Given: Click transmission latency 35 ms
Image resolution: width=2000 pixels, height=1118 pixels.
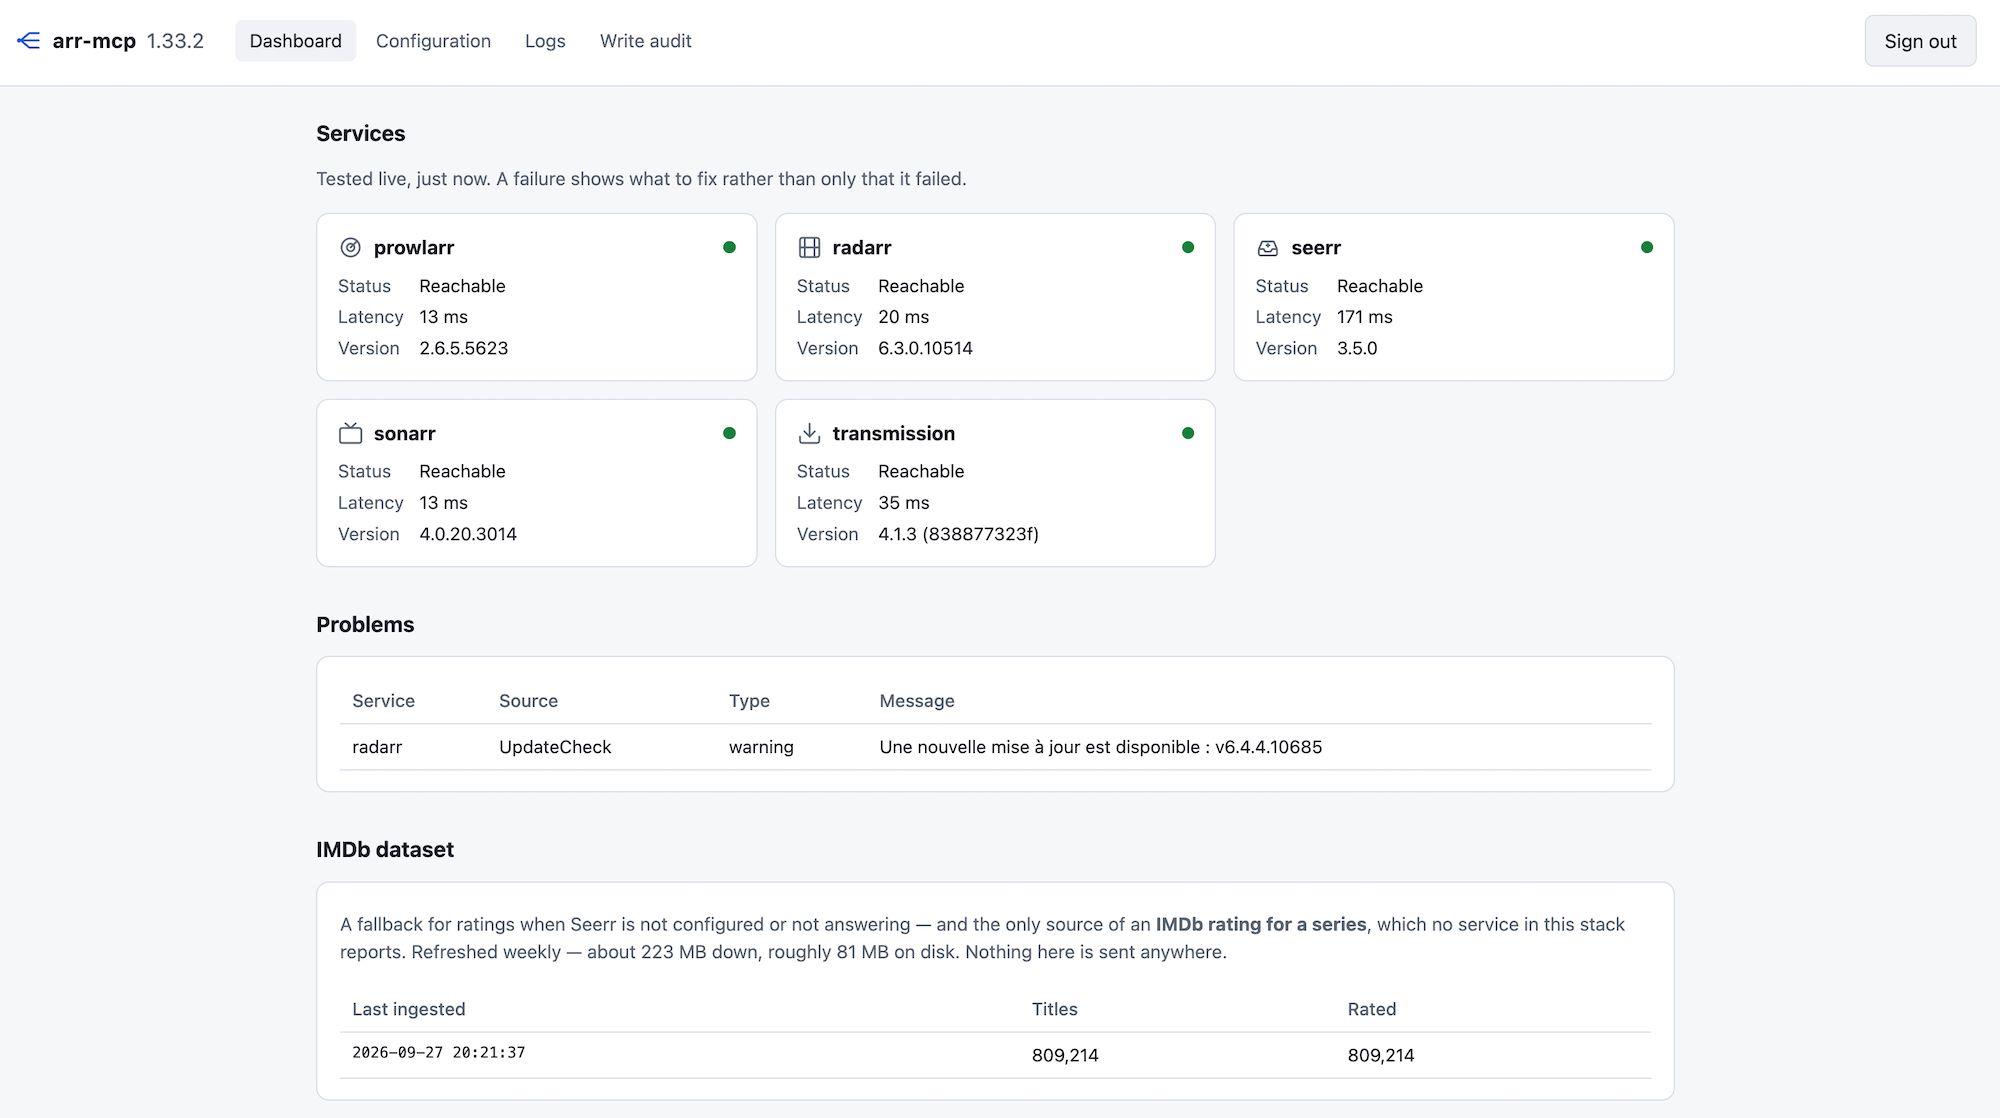Looking at the screenshot, I should 904,503.
